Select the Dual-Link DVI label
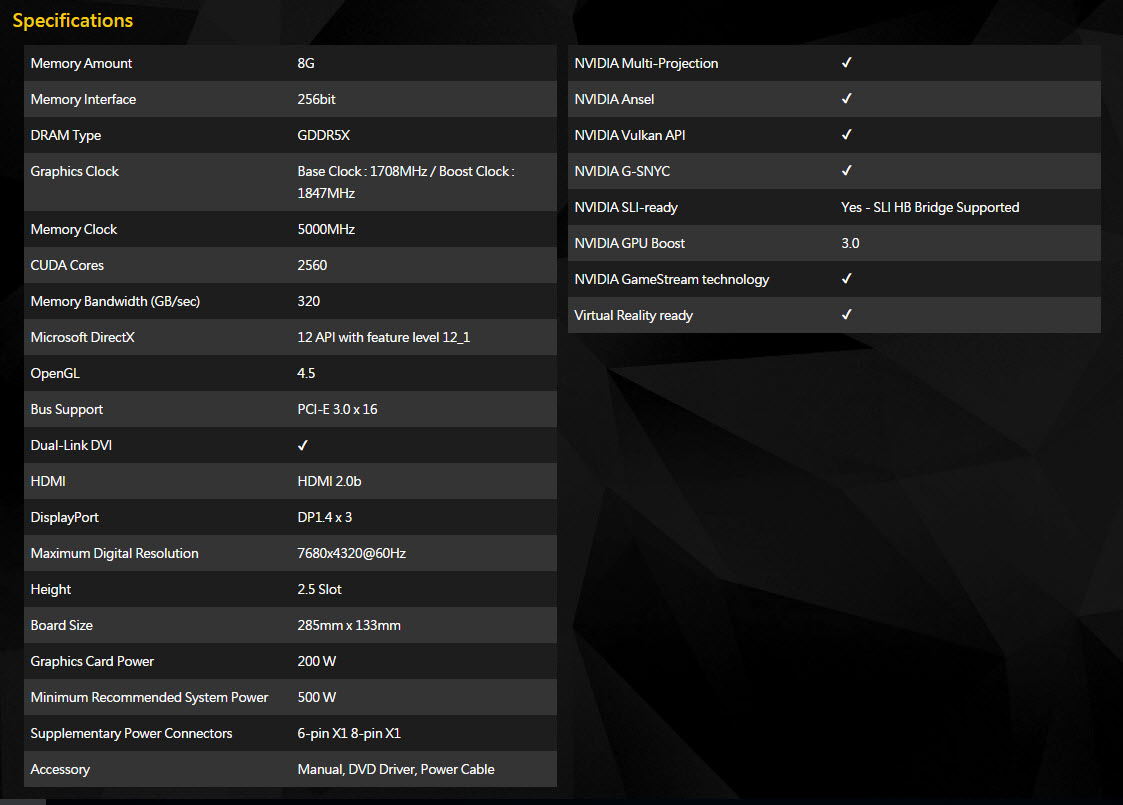 coord(71,445)
